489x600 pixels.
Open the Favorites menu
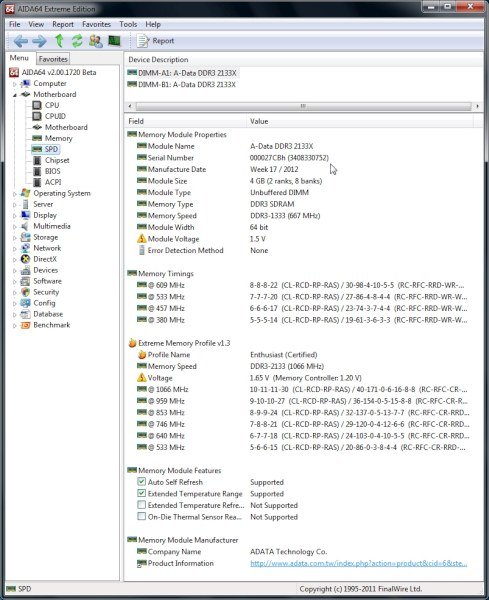tap(96, 24)
